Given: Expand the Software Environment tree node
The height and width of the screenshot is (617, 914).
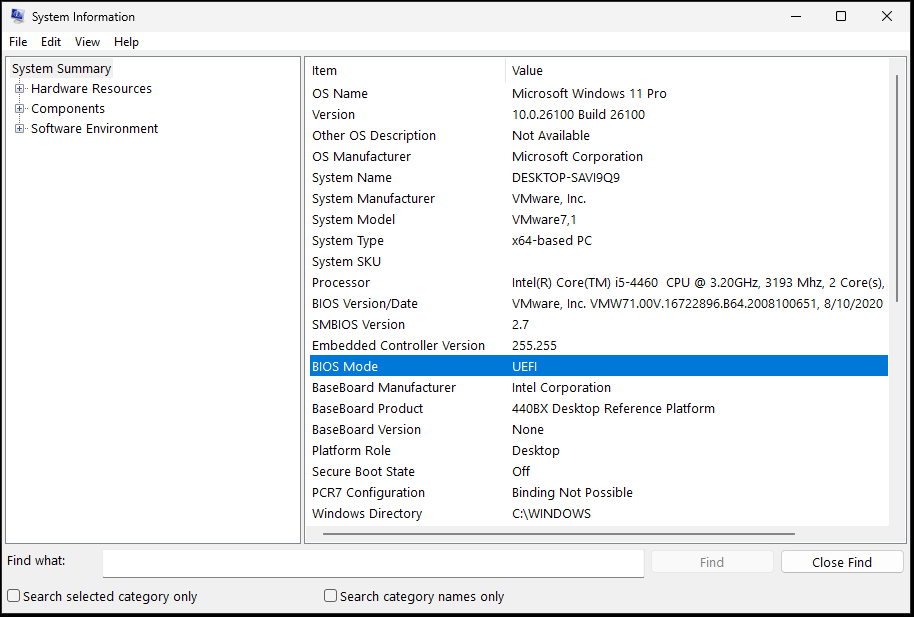Looking at the screenshot, I should point(20,128).
